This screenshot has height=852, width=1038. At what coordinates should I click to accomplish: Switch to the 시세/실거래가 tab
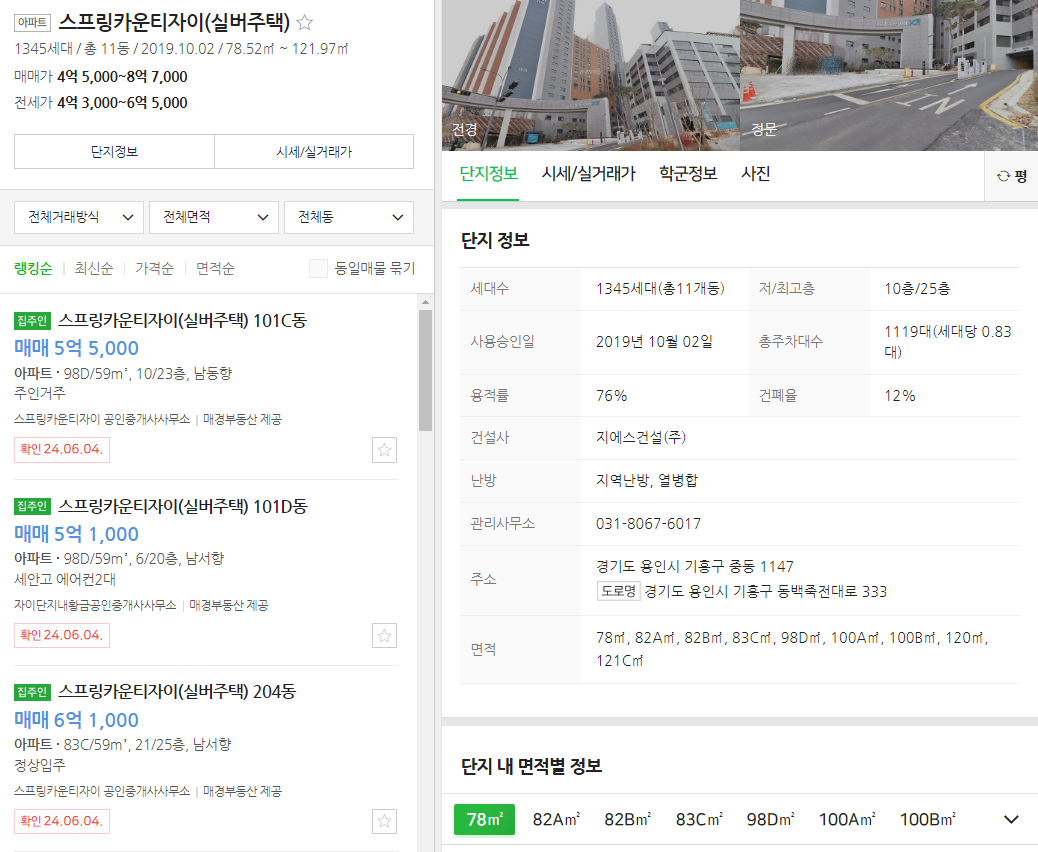[x=589, y=173]
